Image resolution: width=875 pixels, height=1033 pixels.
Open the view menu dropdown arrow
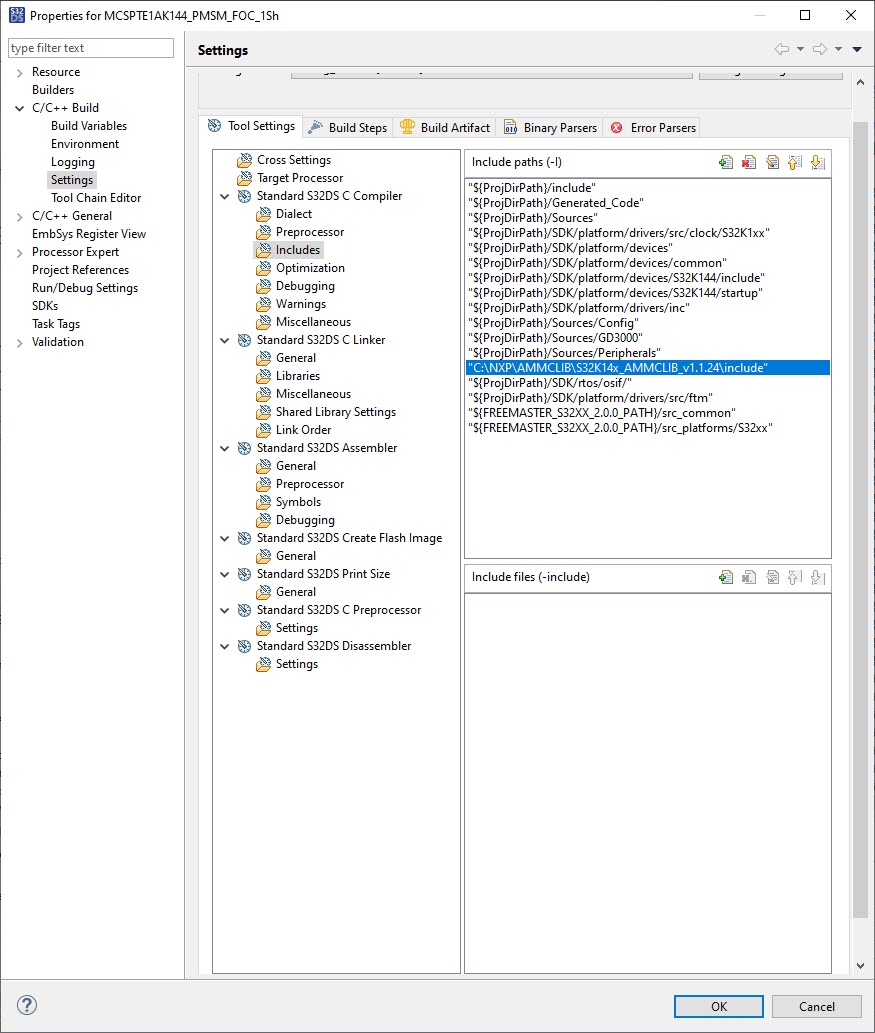point(855,48)
